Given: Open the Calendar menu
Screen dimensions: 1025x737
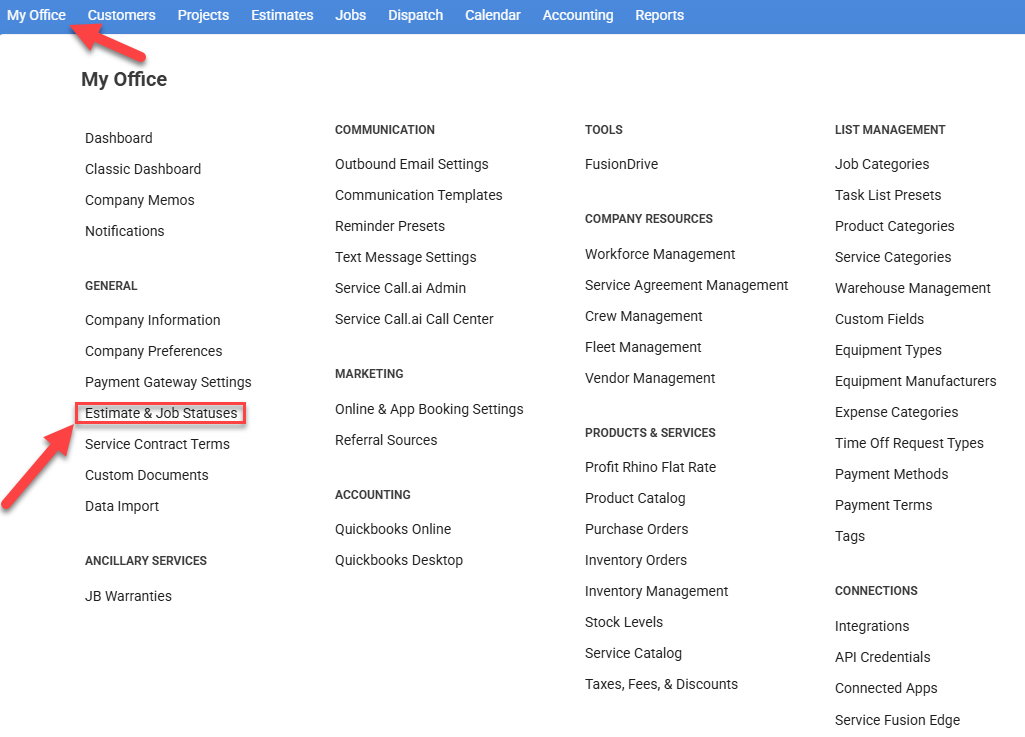Looking at the screenshot, I should pos(493,15).
